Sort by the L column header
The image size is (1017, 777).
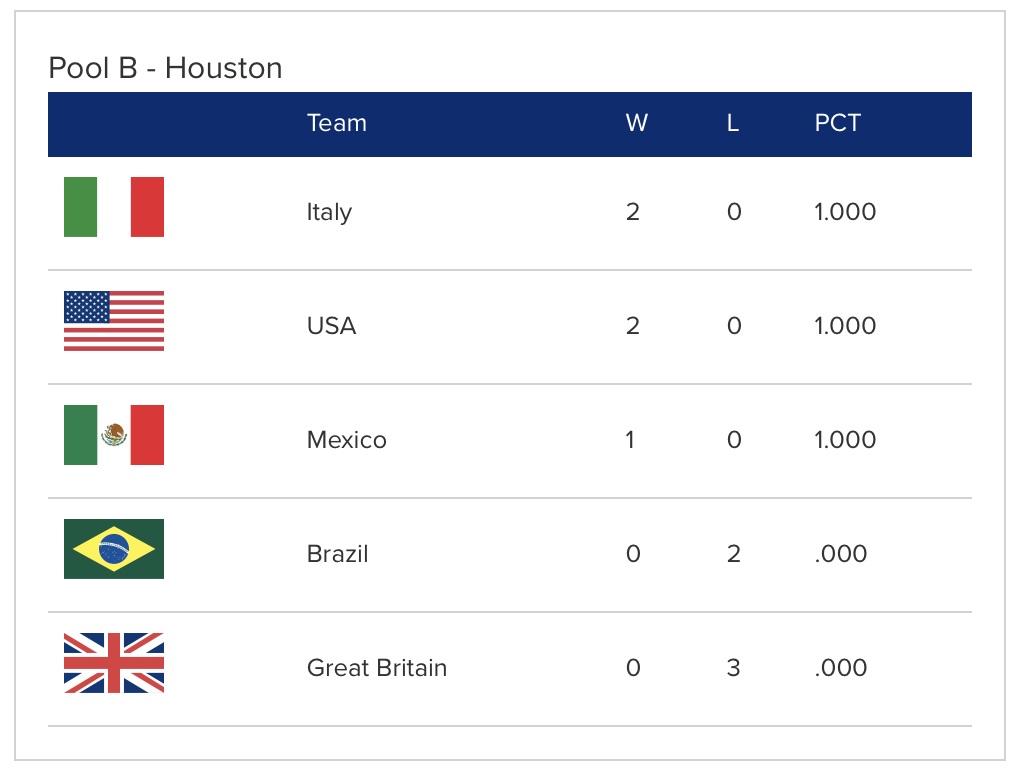733,123
